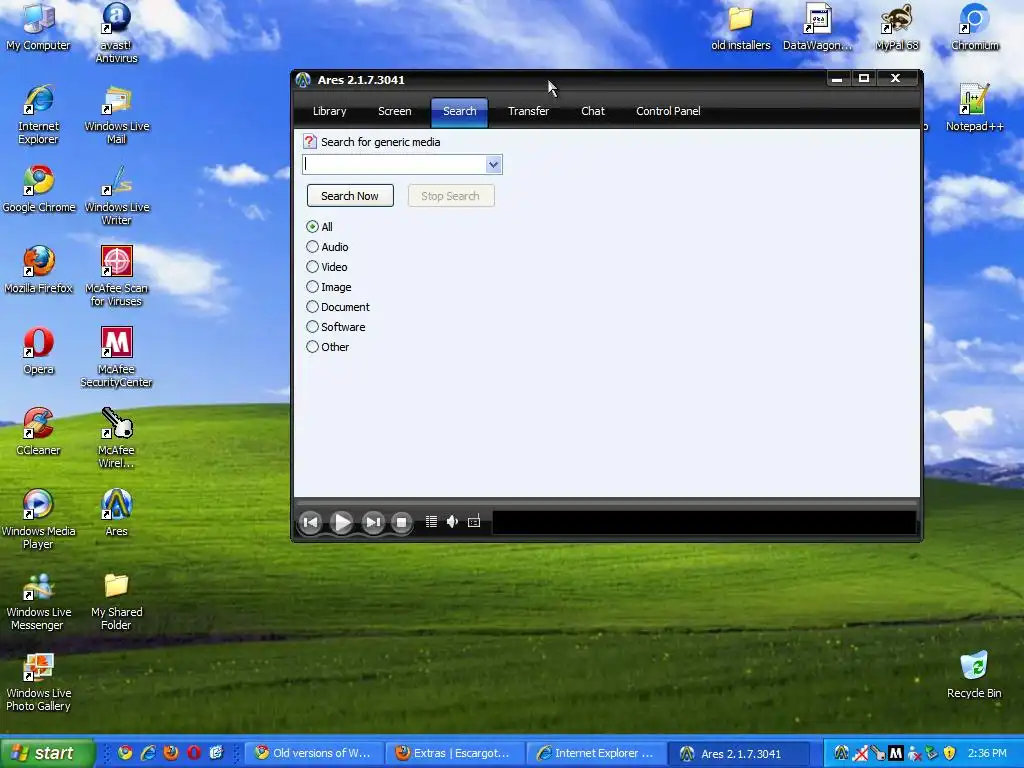Viewport: 1024px width, 768px height.
Task: Open the playlist icon in Ares player bar
Action: click(x=431, y=522)
